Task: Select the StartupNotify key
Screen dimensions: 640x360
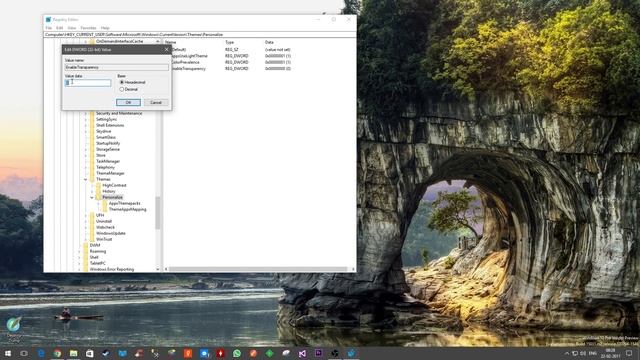Action: click(108, 143)
